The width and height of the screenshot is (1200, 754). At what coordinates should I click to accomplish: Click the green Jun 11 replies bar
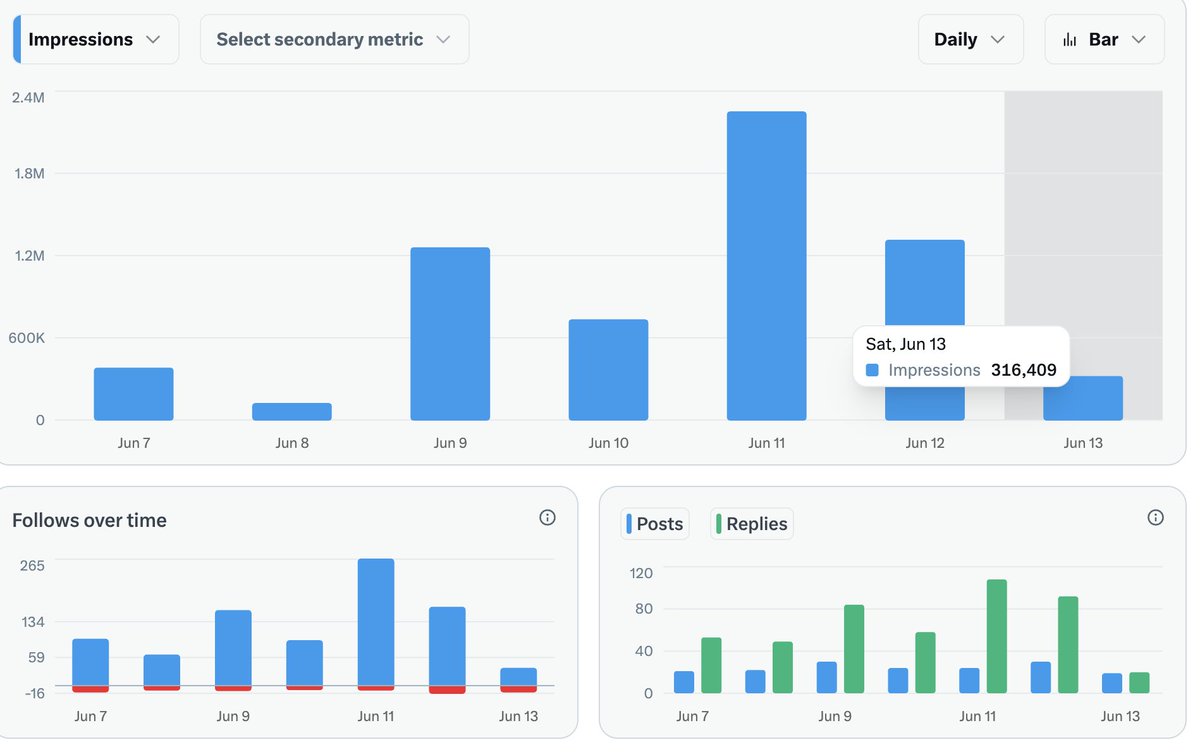pos(996,636)
